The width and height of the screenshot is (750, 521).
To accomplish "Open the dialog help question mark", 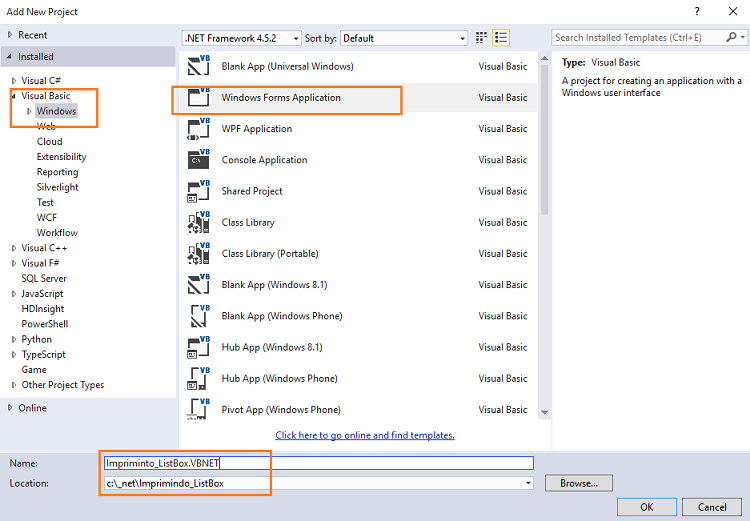I will pos(697,11).
